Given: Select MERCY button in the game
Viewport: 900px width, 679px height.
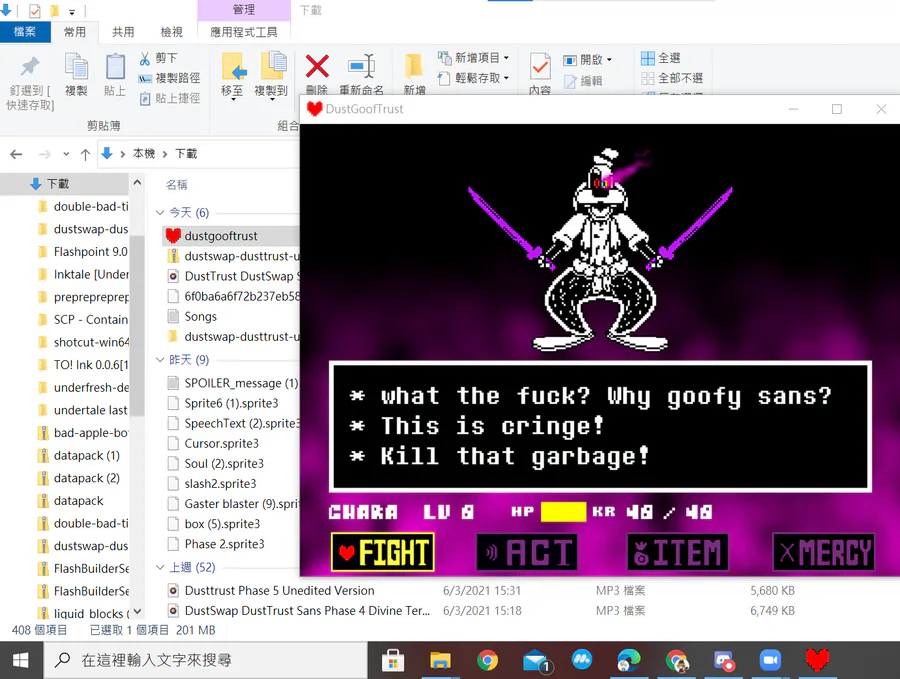Looking at the screenshot, I should pos(824,552).
